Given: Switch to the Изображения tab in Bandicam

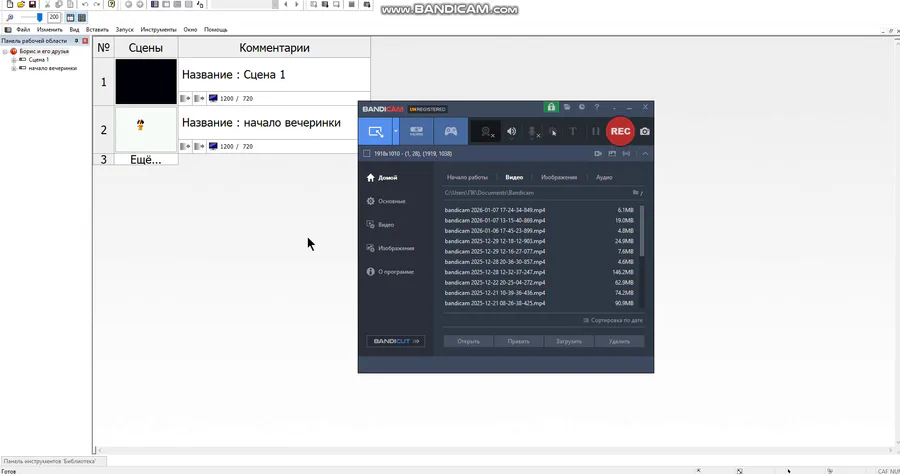Looking at the screenshot, I should (x=558, y=177).
